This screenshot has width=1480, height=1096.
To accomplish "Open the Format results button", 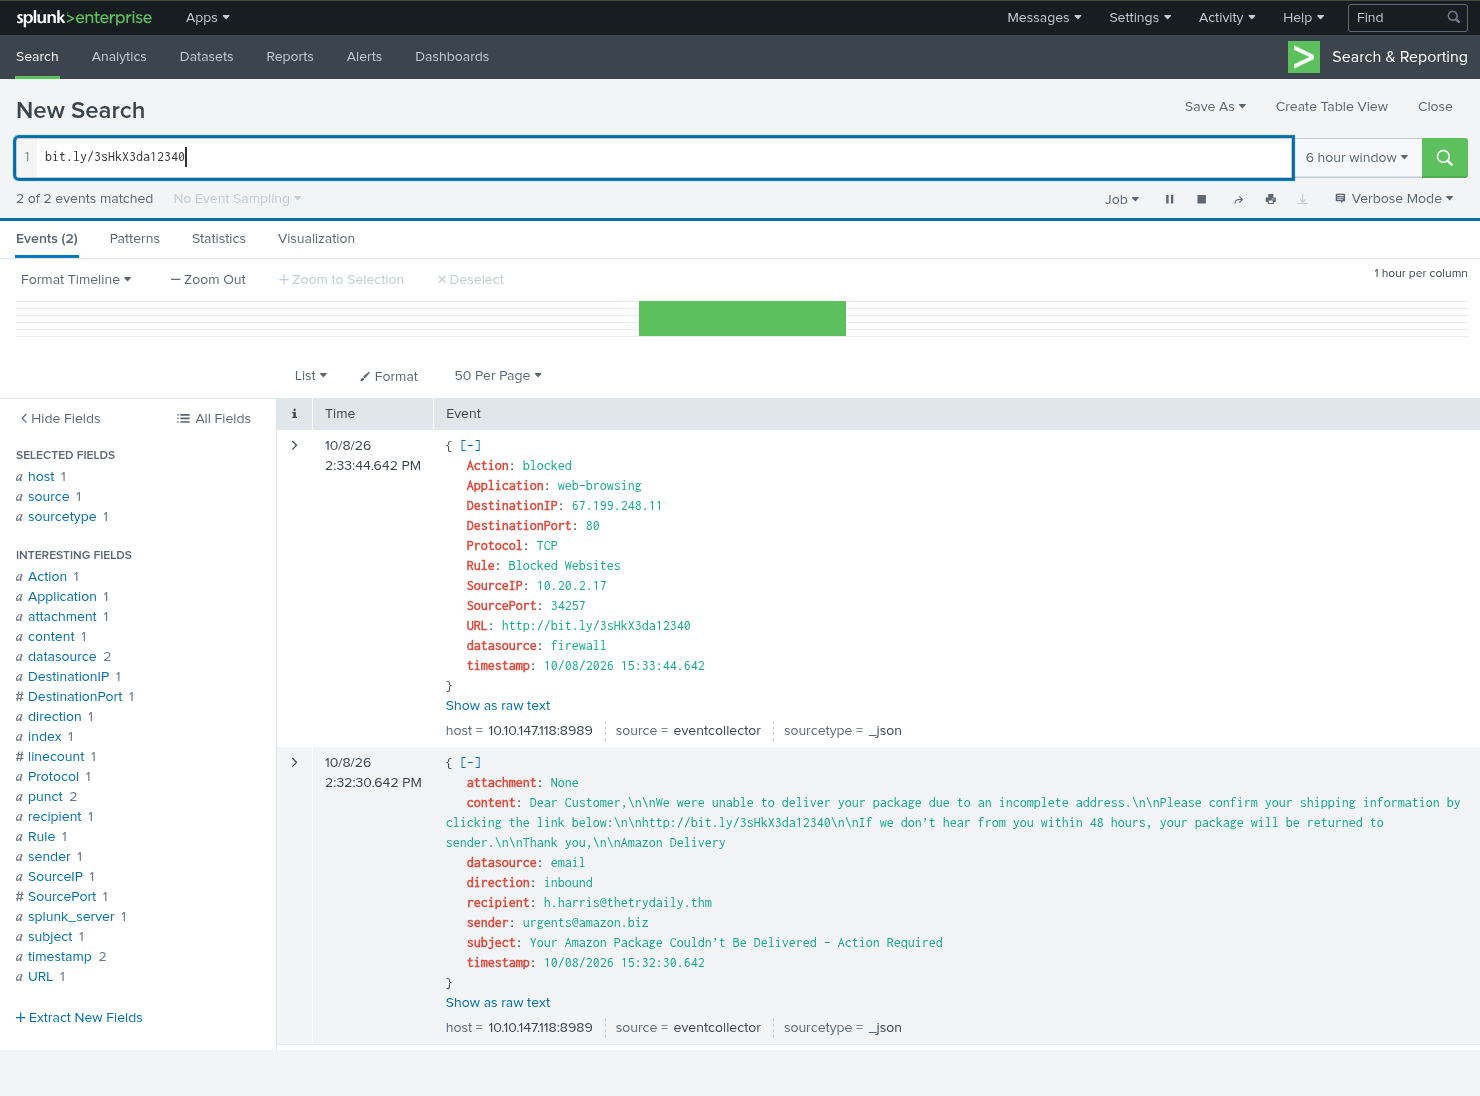I will click(389, 376).
